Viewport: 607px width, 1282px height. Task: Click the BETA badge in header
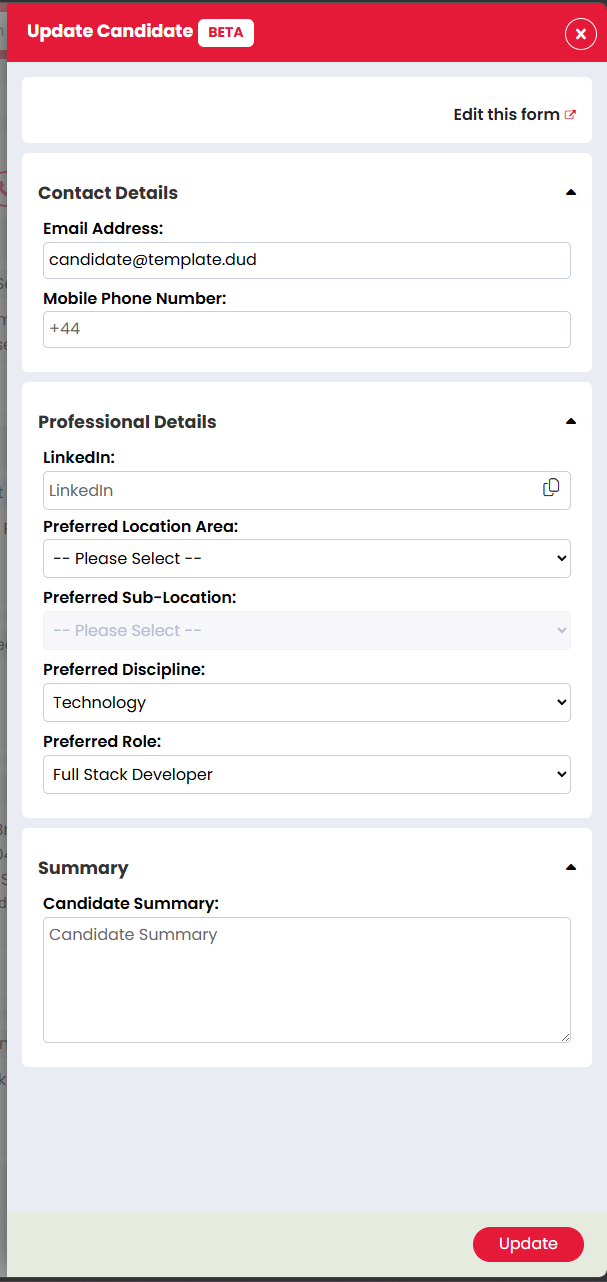point(226,32)
